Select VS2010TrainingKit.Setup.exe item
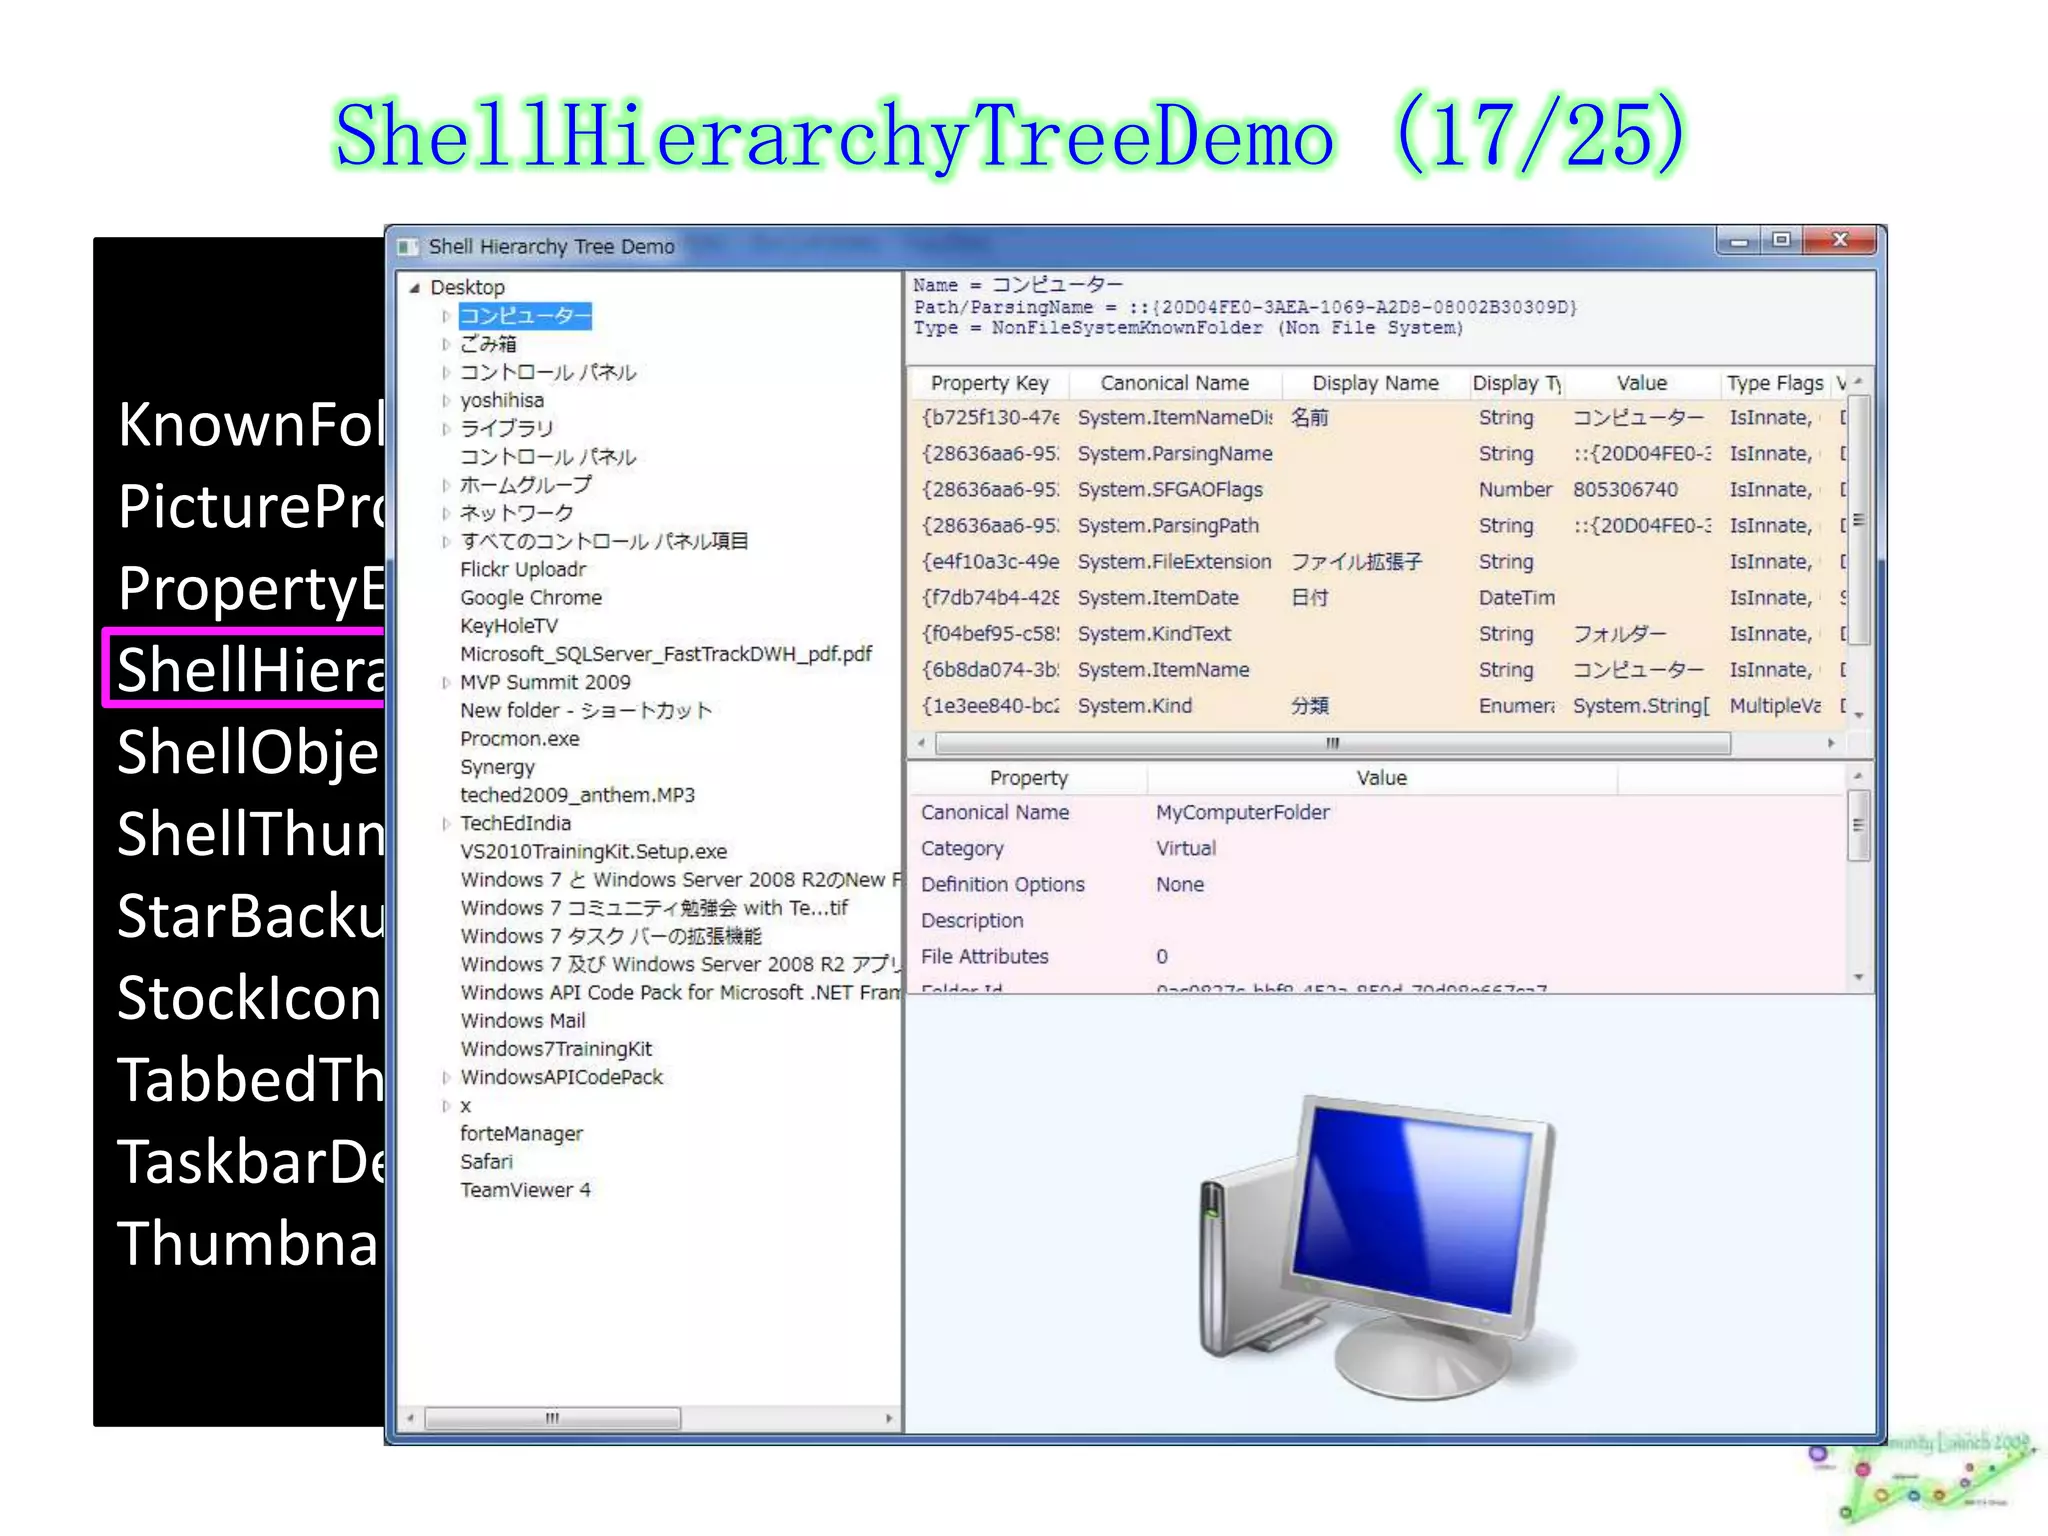The height and width of the screenshot is (1536, 2048). coord(593,852)
